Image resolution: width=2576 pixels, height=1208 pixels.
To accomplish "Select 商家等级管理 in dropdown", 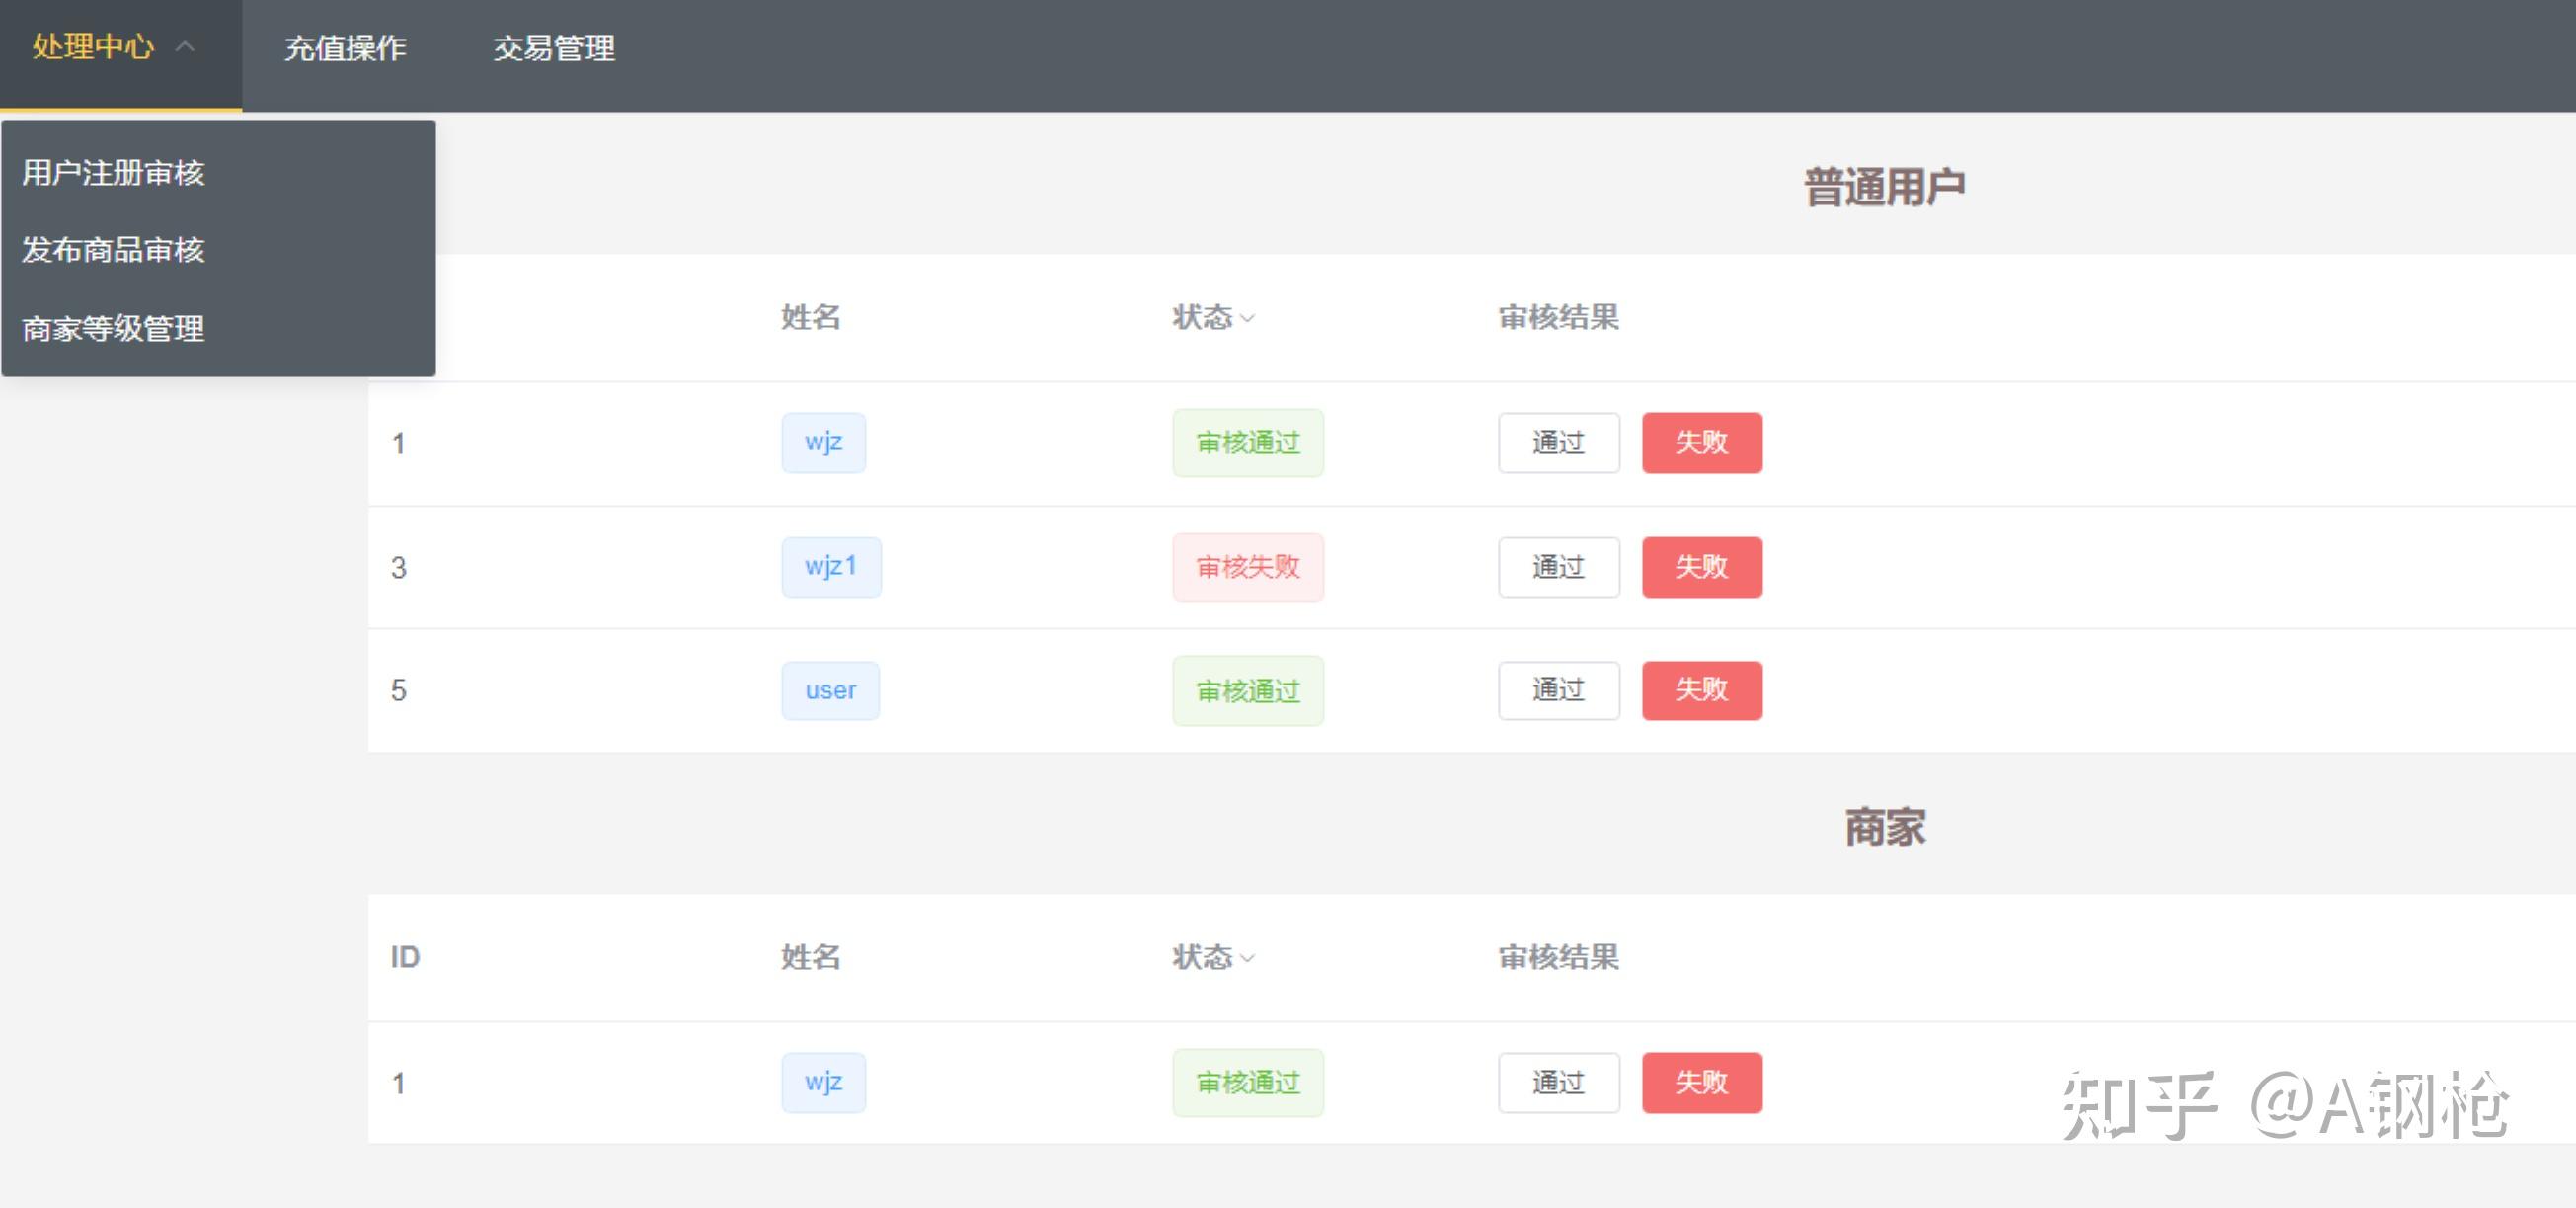I will pyautogui.click(x=218, y=327).
